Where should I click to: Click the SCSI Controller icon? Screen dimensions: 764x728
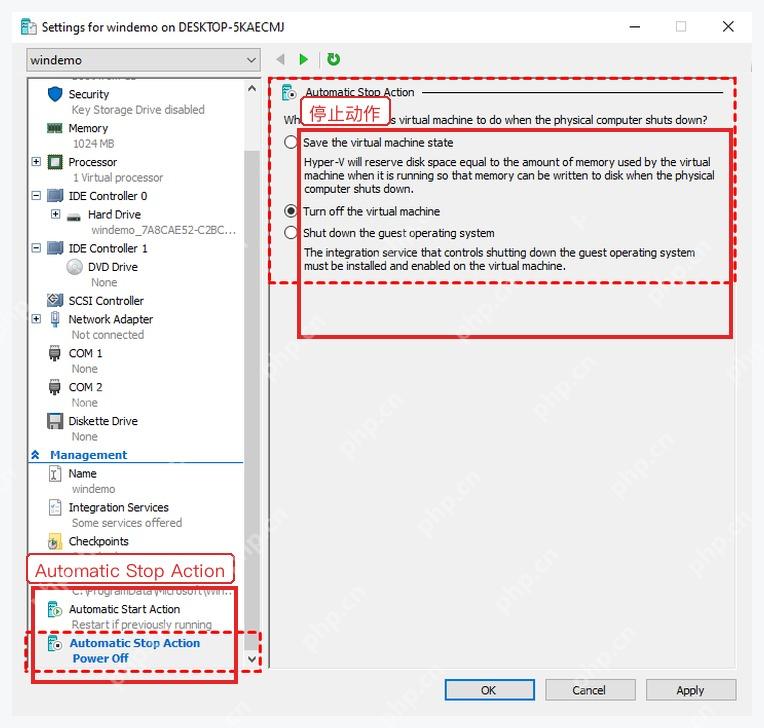tap(55, 300)
